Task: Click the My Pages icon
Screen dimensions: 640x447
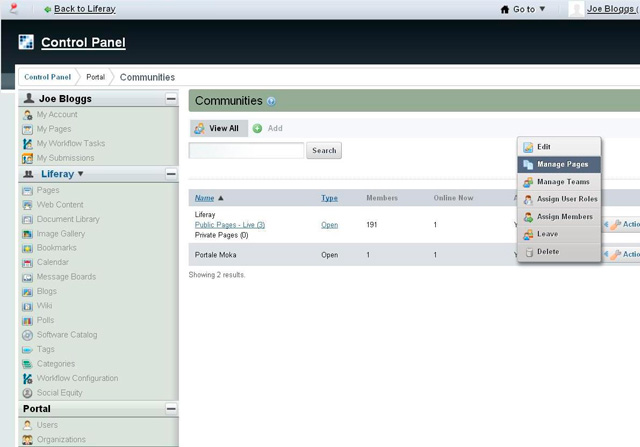Action: click(27, 129)
